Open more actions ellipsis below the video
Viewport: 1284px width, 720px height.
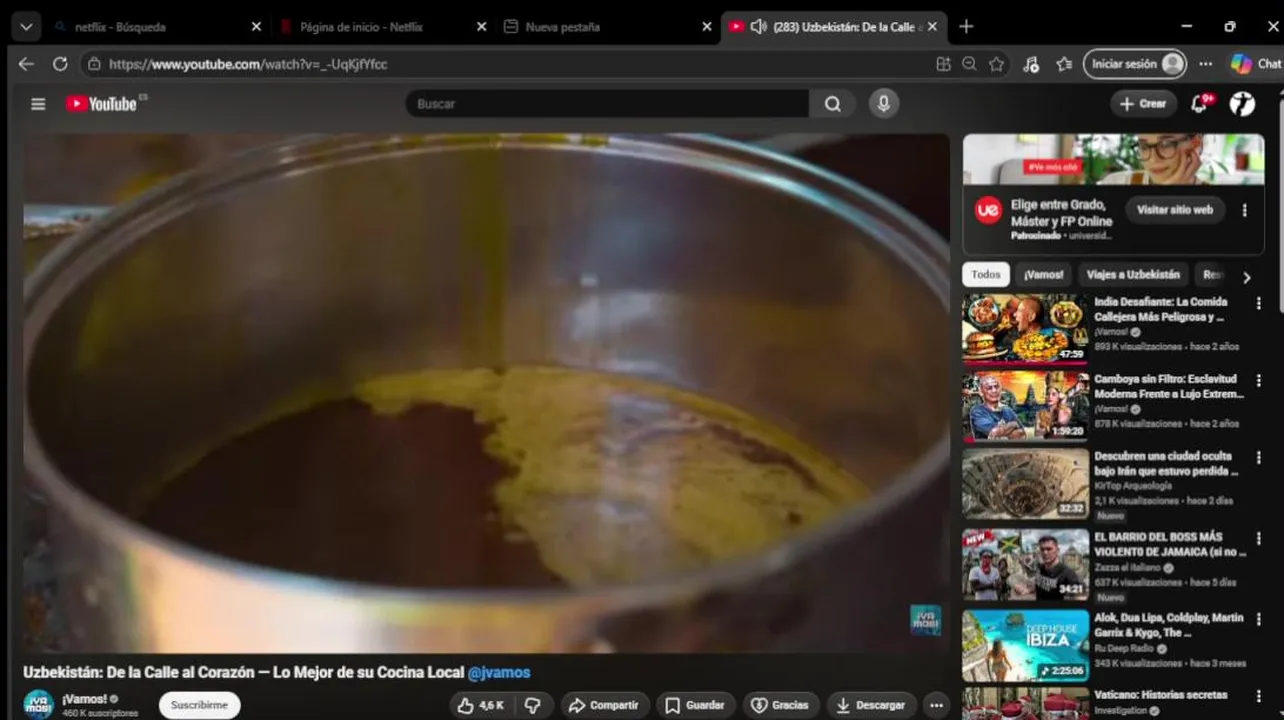pyautogui.click(x=936, y=705)
